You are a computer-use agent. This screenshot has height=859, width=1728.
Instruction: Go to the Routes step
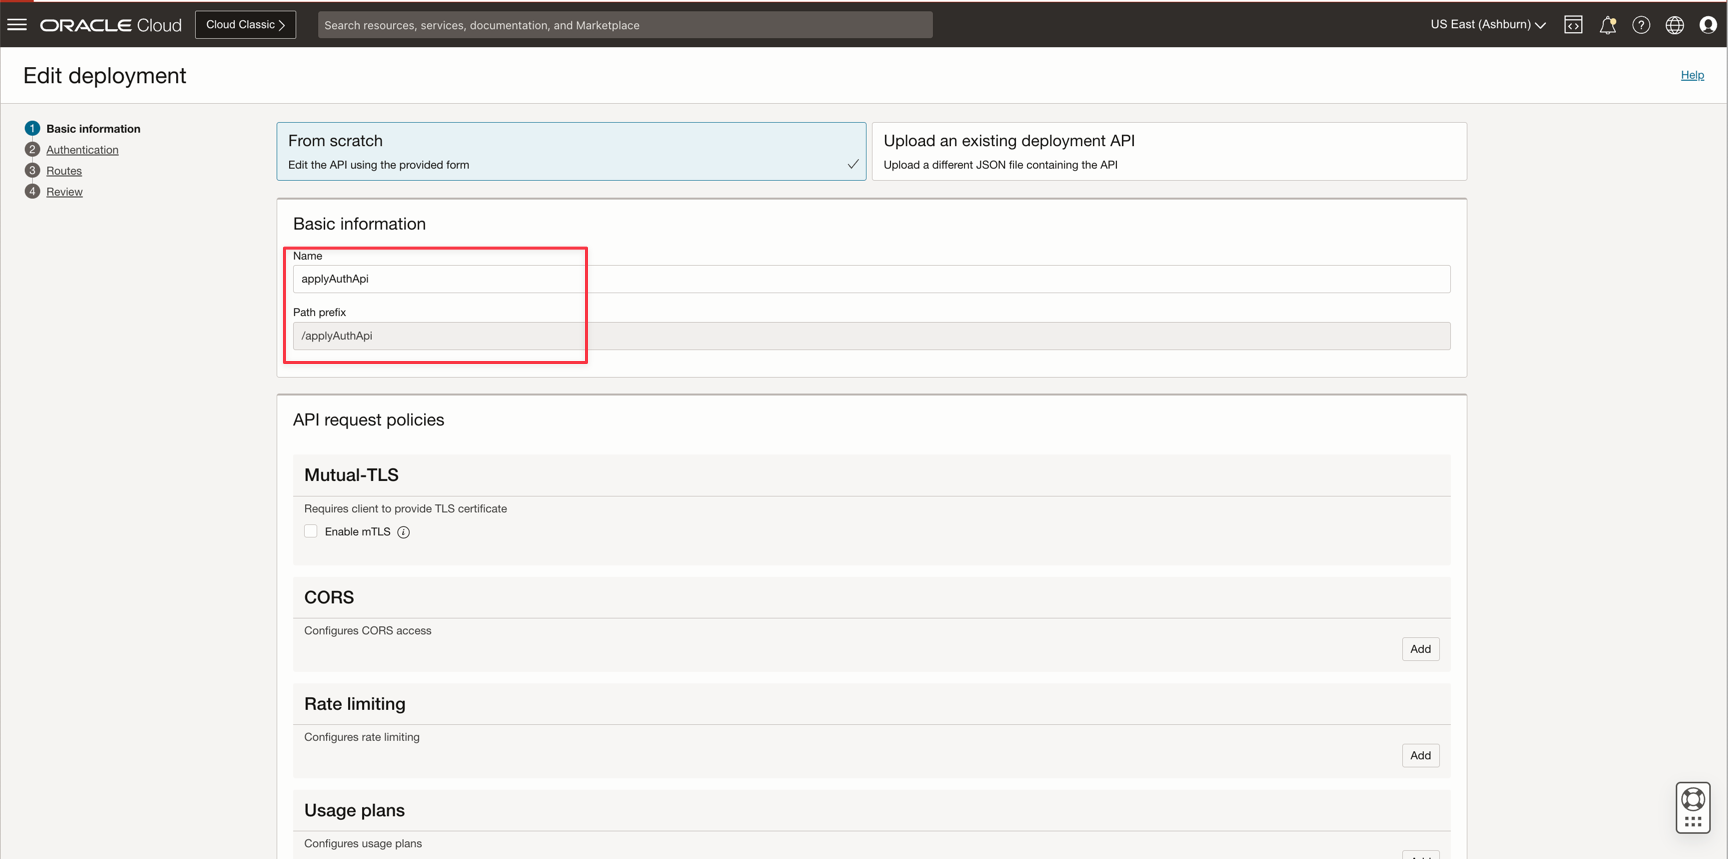point(64,171)
